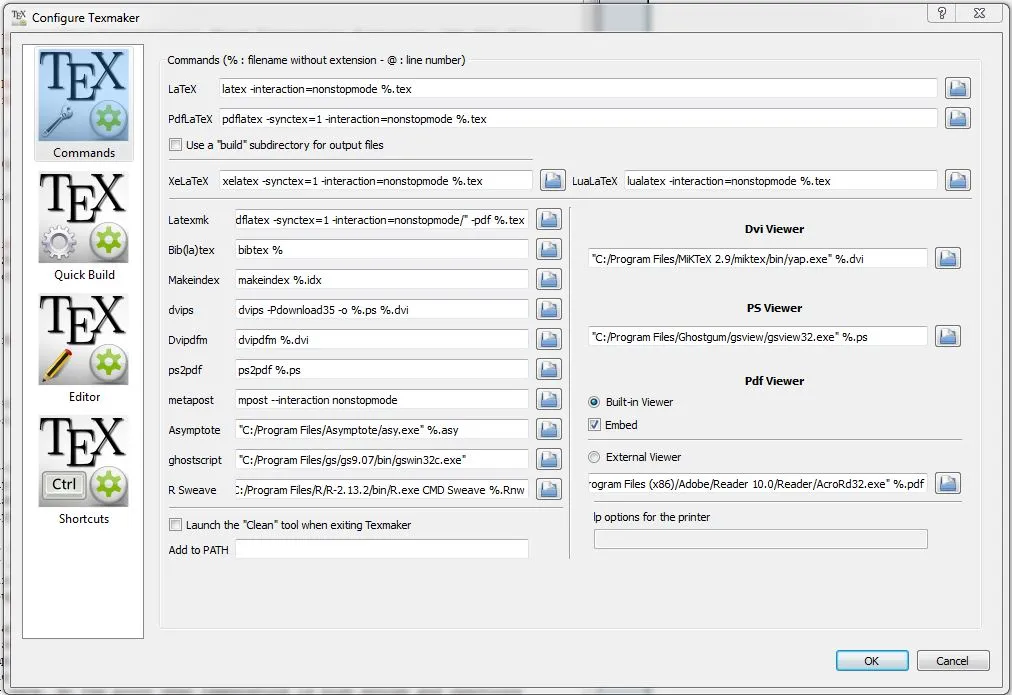
Task: Browse for the Dvi Viewer executable
Action: [x=947, y=258]
